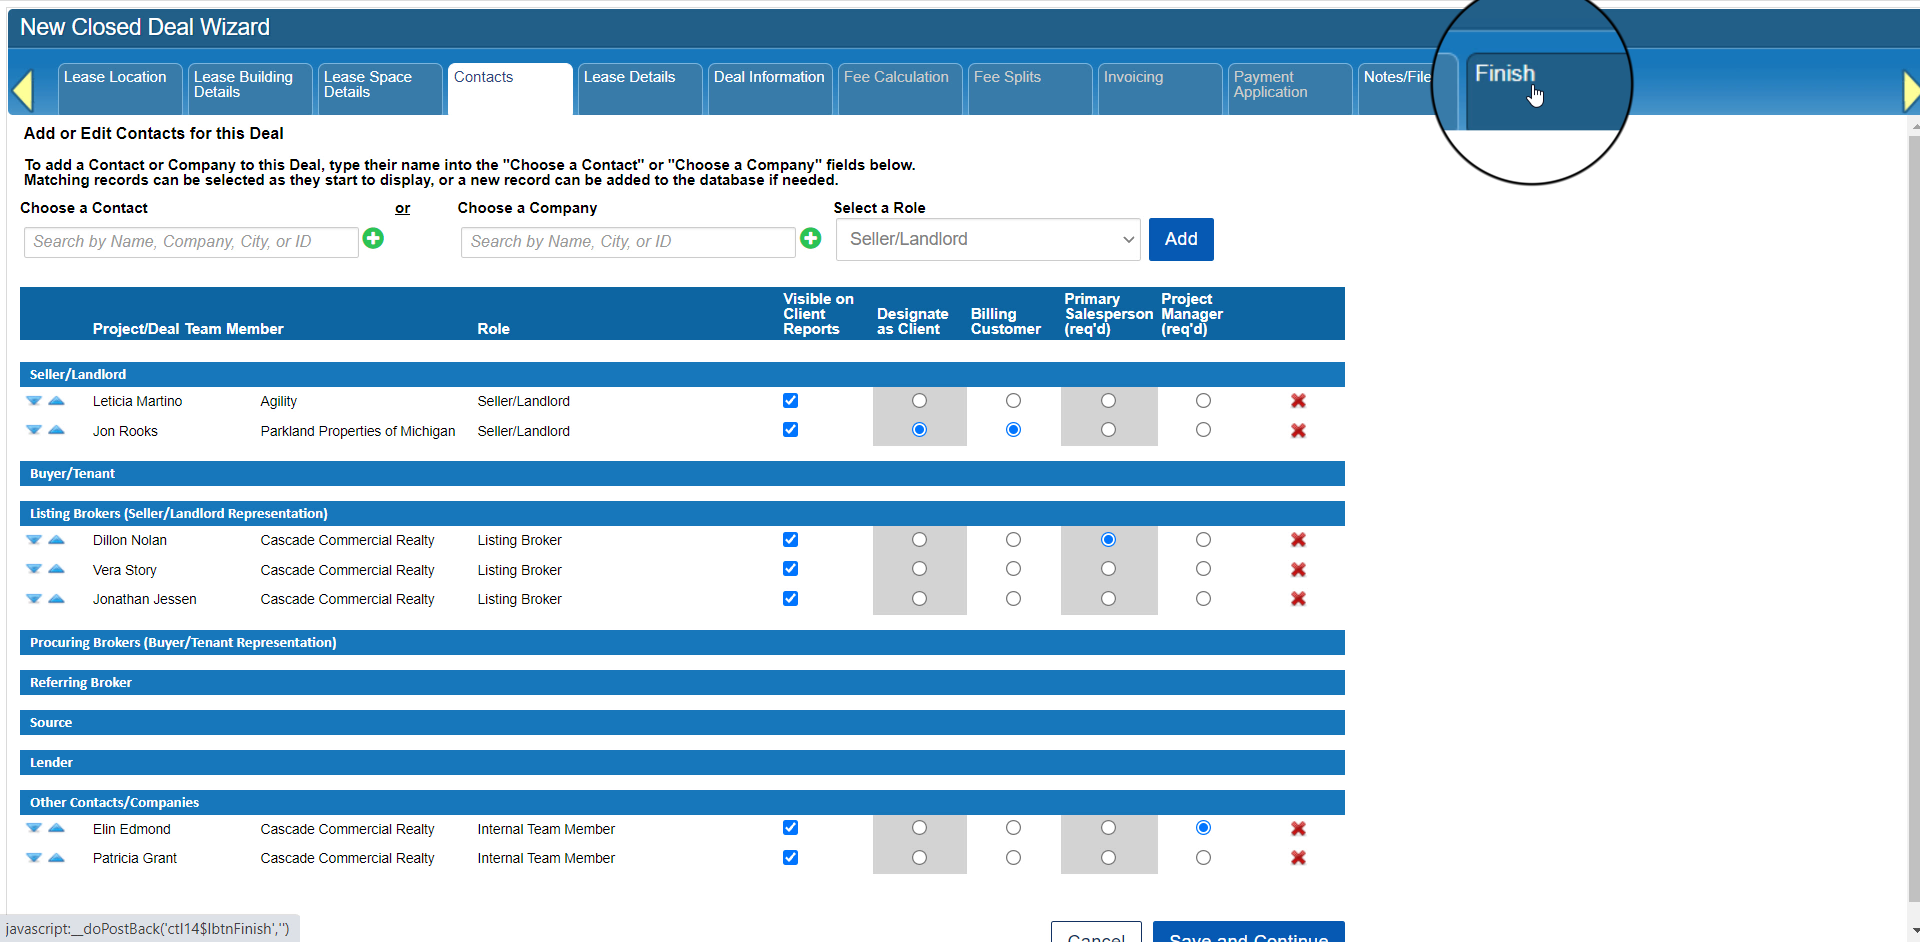Delete Dillon Nolan using red X icon
Viewport: 1920px width, 942px height.
pyautogui.click(x=1298, y=540)
